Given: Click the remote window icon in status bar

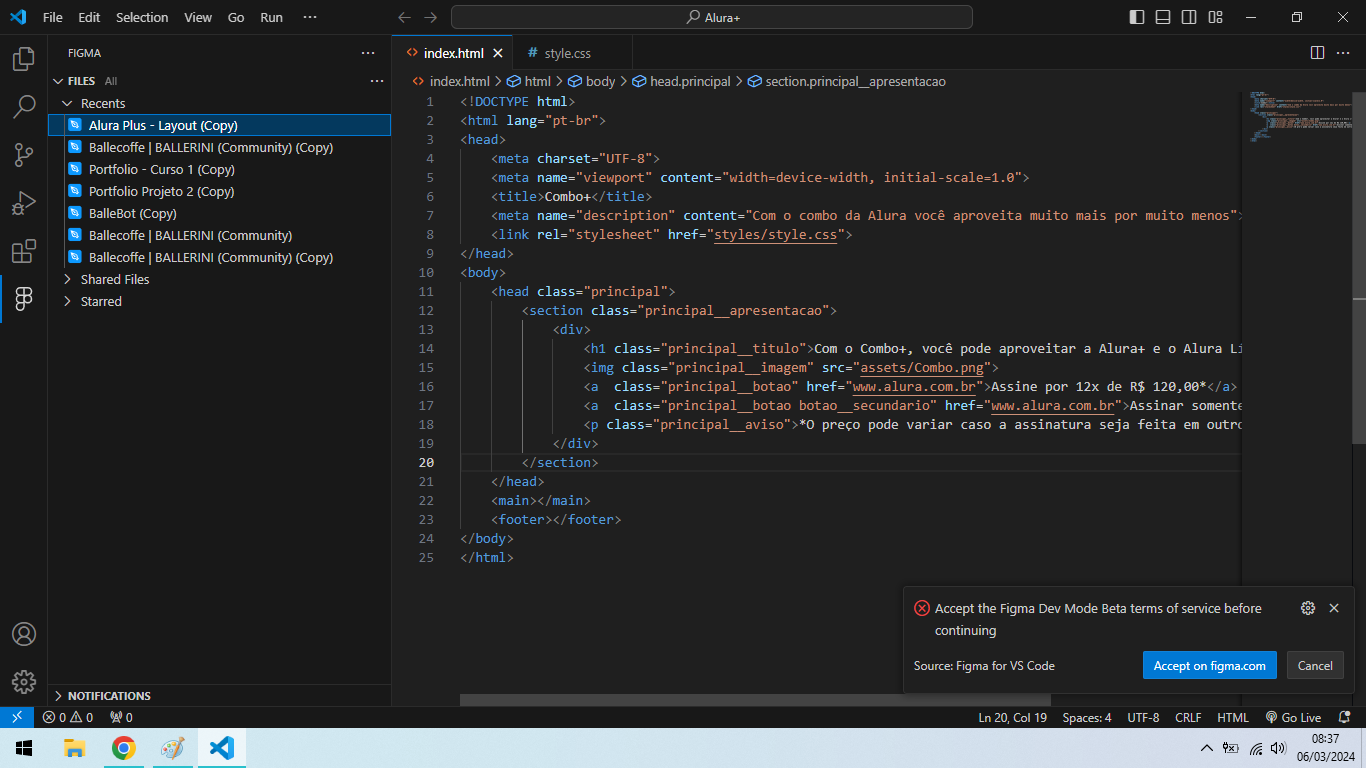Looking at the screenshot, I should point(17,717).
